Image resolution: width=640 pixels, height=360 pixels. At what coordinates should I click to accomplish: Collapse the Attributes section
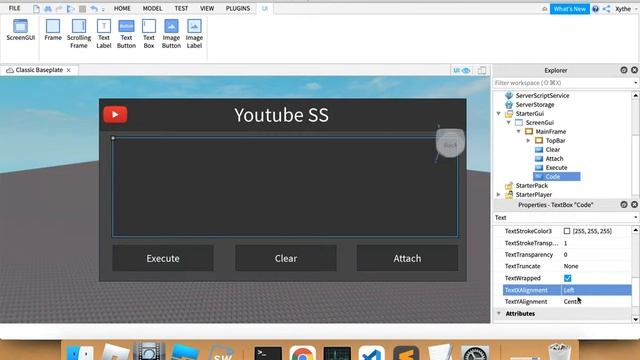[x=499, y=313]
